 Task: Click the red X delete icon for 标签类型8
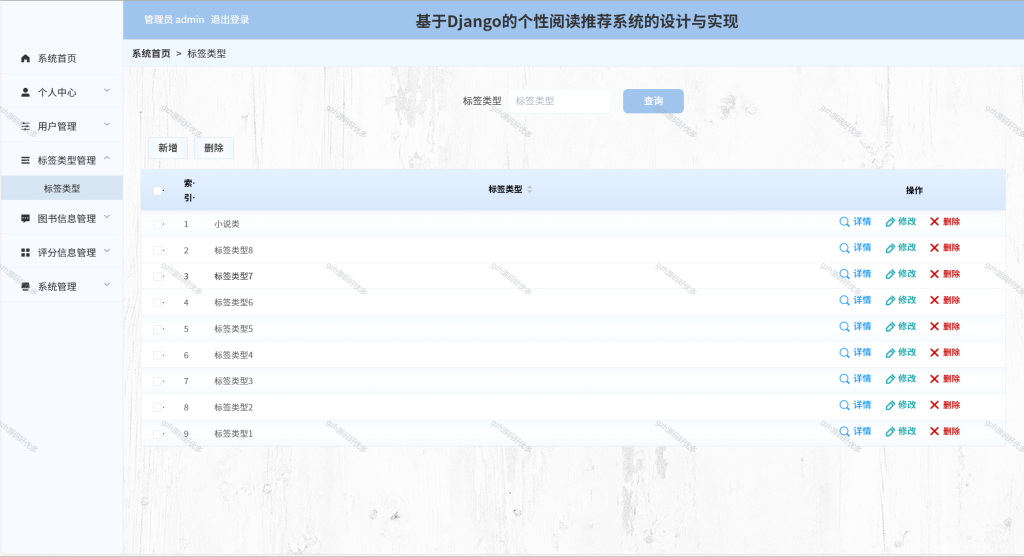point(935,248)
